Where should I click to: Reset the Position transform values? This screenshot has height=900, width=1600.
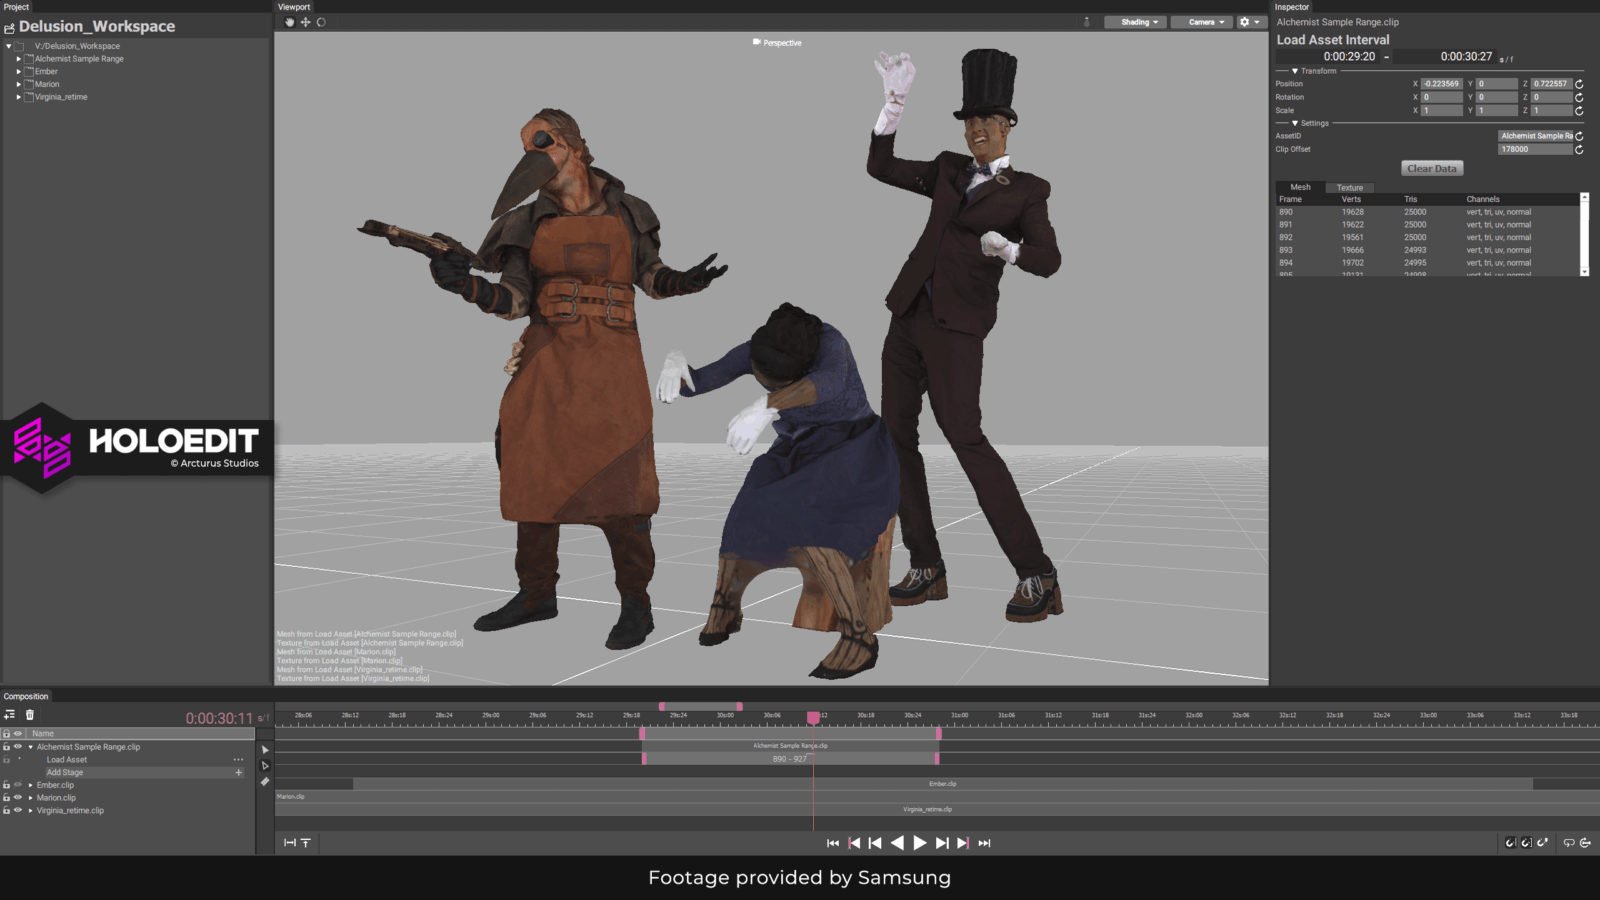[x=1579, y=84]
